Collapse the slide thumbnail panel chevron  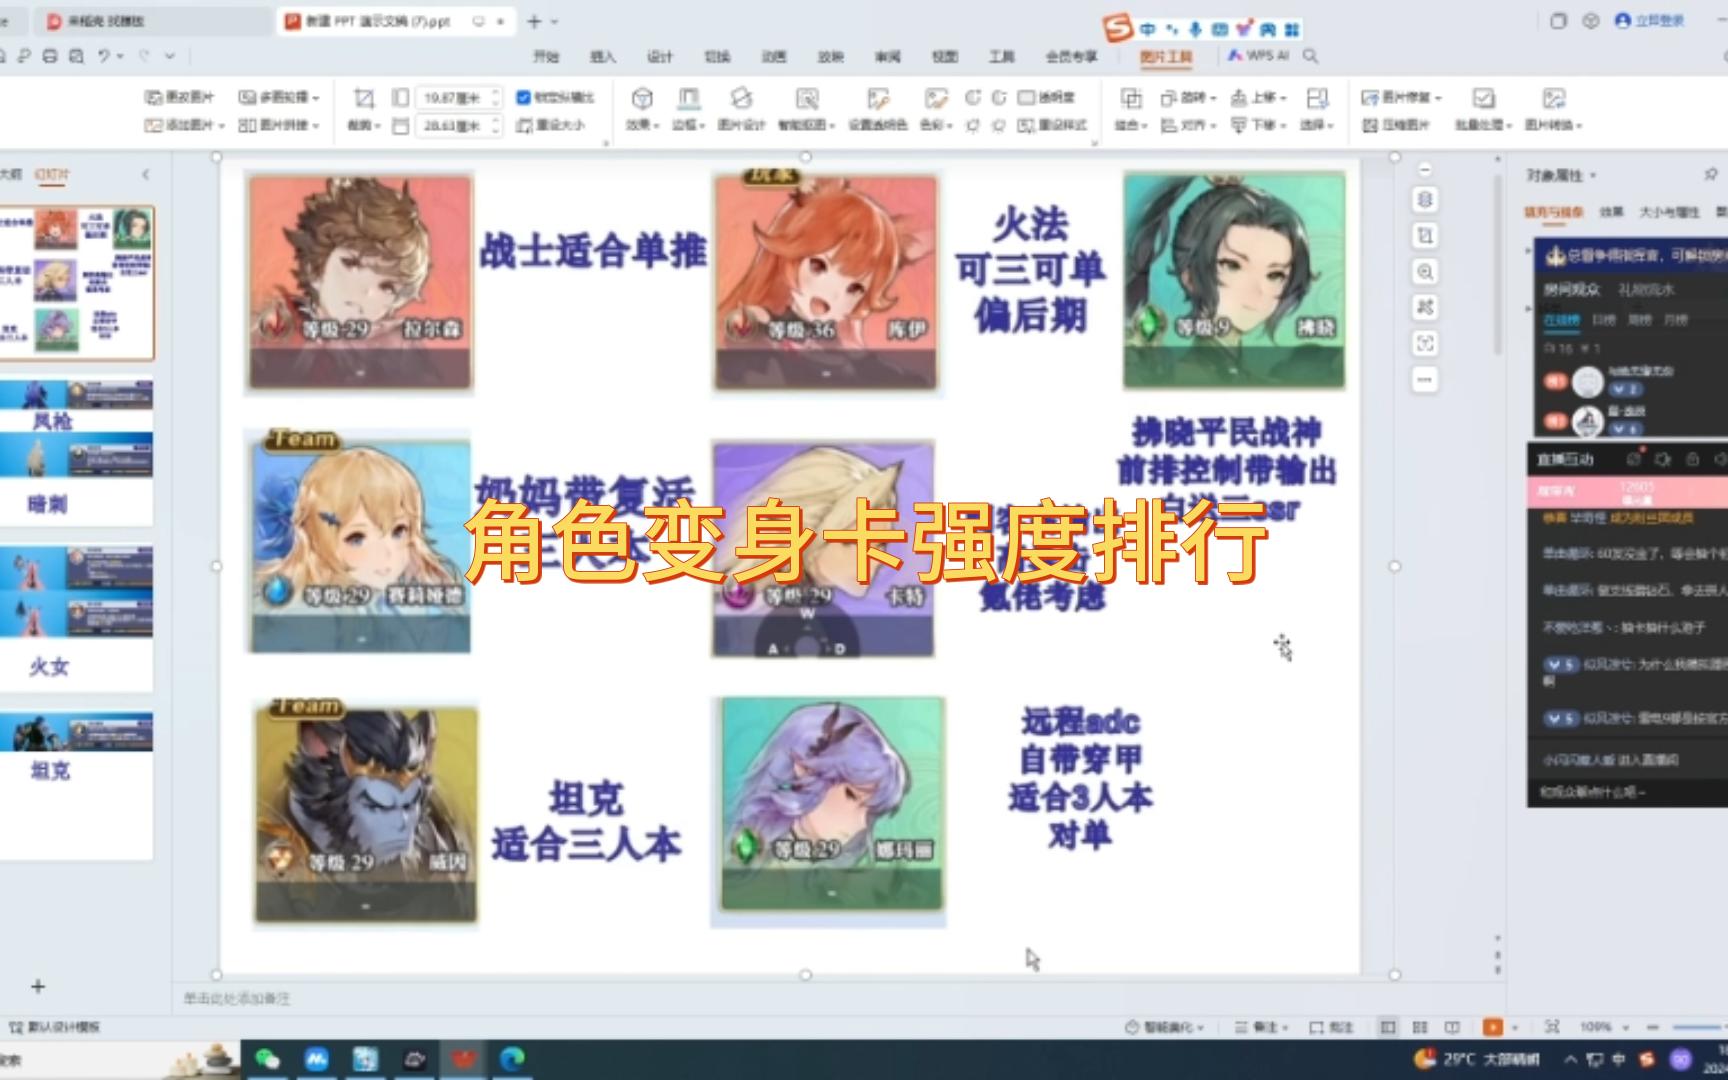click(x=146, y=174)
